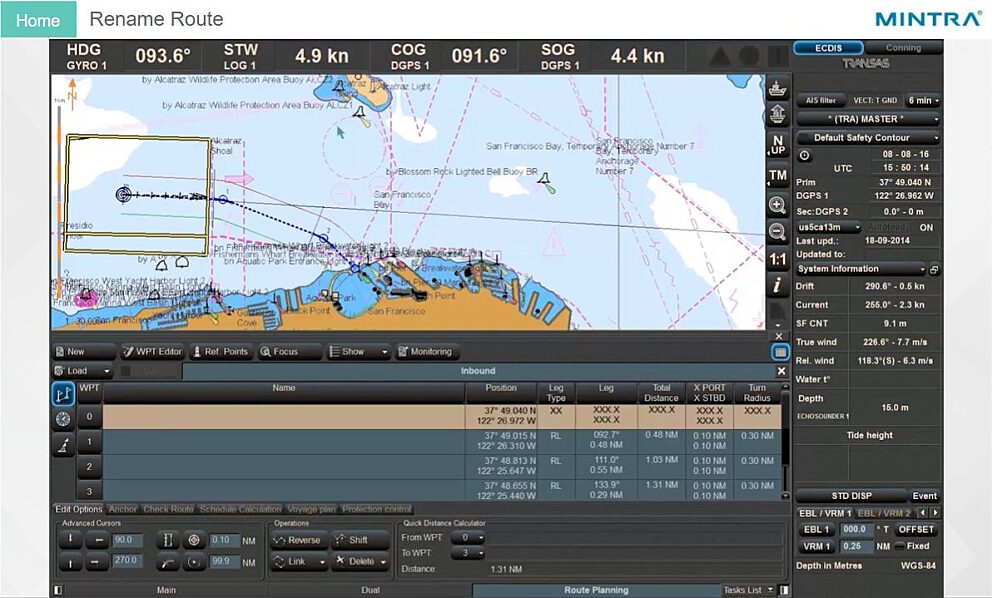Click the curved turn-arc cursor tool button
This screenshot has height=598, width=992.
coord(168,561)
